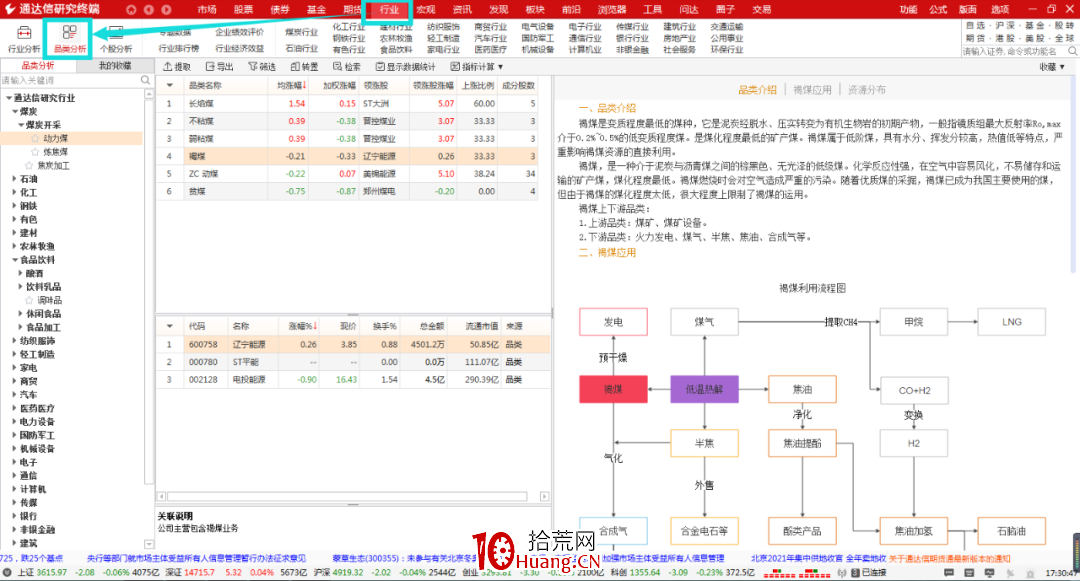Click the securities command input field

click(x=1014, y=52)
